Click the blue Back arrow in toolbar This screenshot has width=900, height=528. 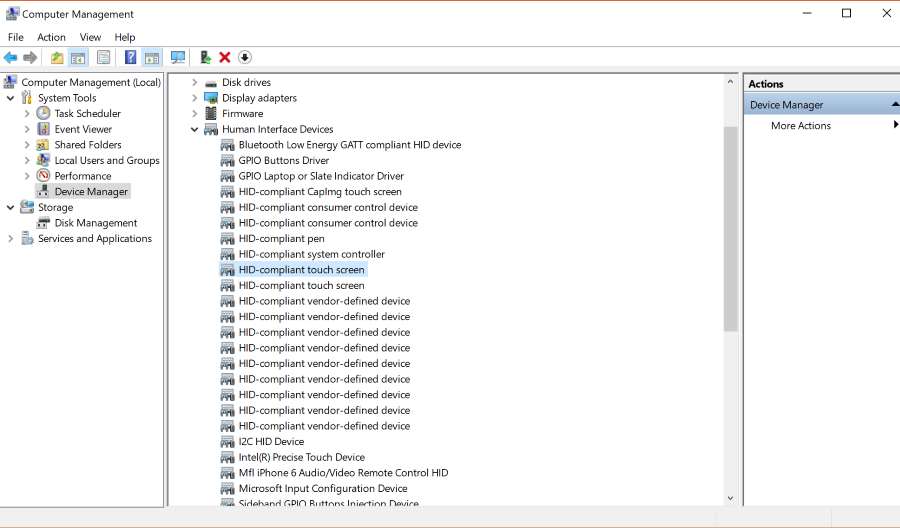[10, 57]
